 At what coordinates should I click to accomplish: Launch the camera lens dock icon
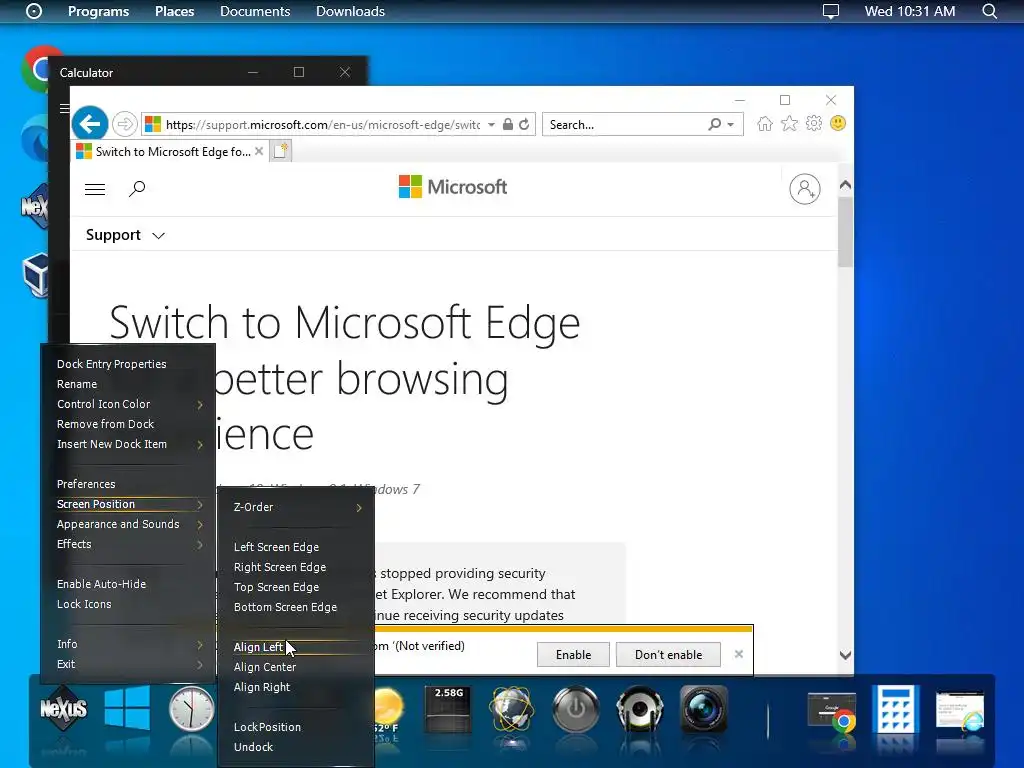pyautogui.click(x=703, y=709)
